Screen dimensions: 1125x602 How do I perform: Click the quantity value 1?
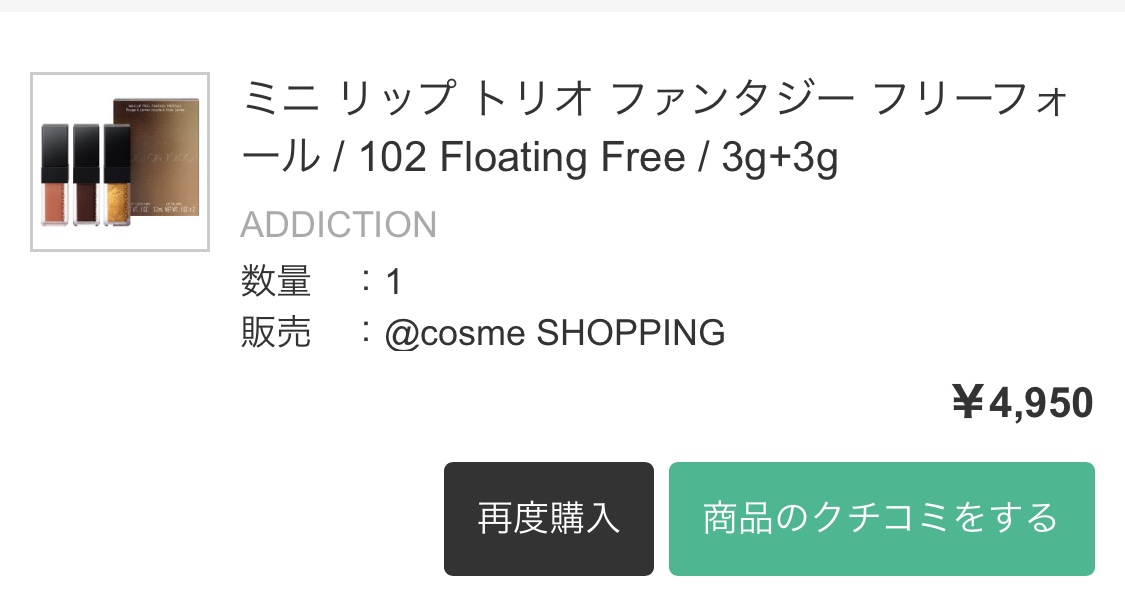(x=393, y=283)
